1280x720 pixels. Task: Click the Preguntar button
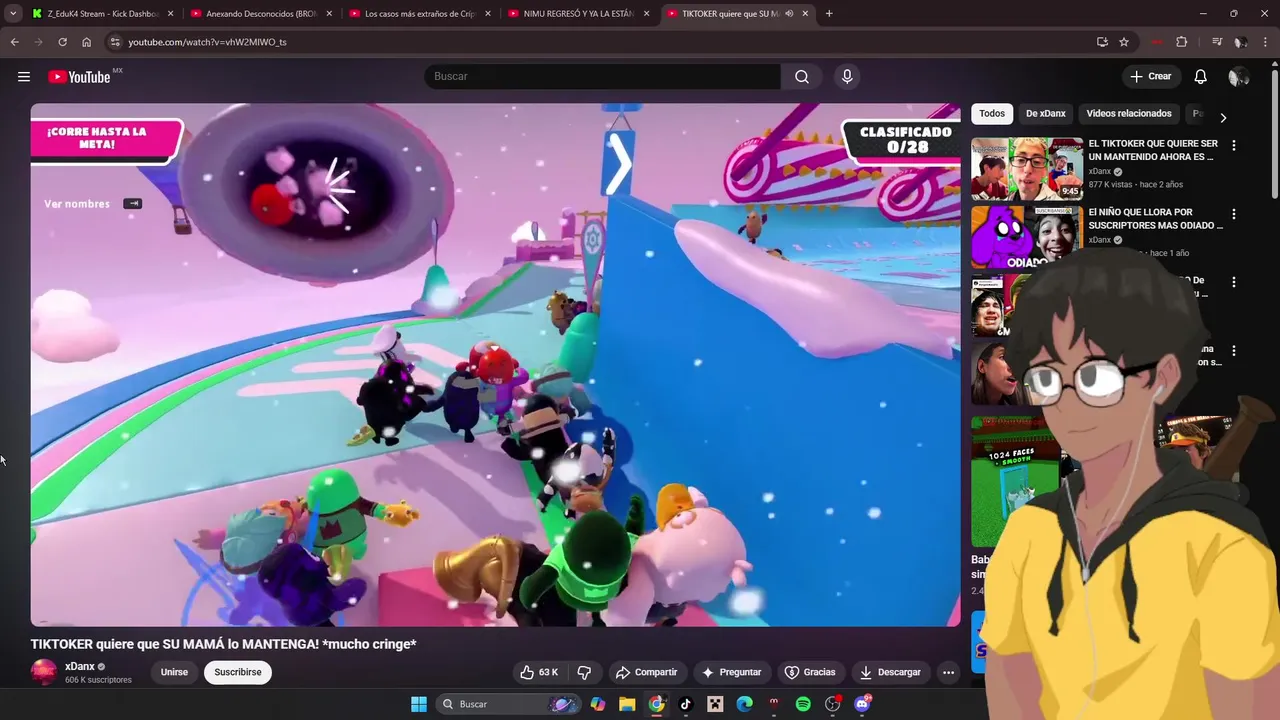[x=731, y=672]
